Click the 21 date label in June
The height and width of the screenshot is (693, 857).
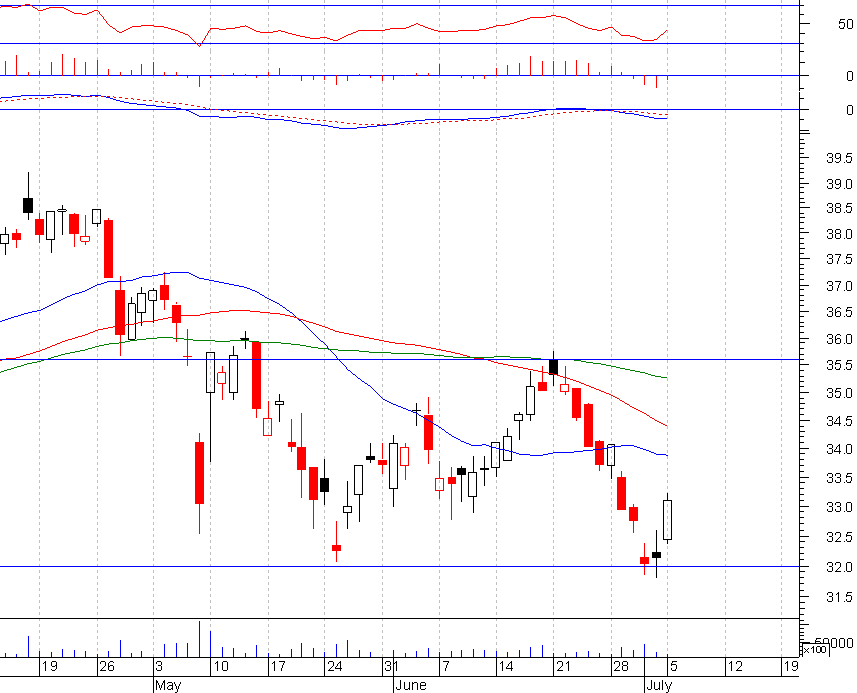pos(563,667)
